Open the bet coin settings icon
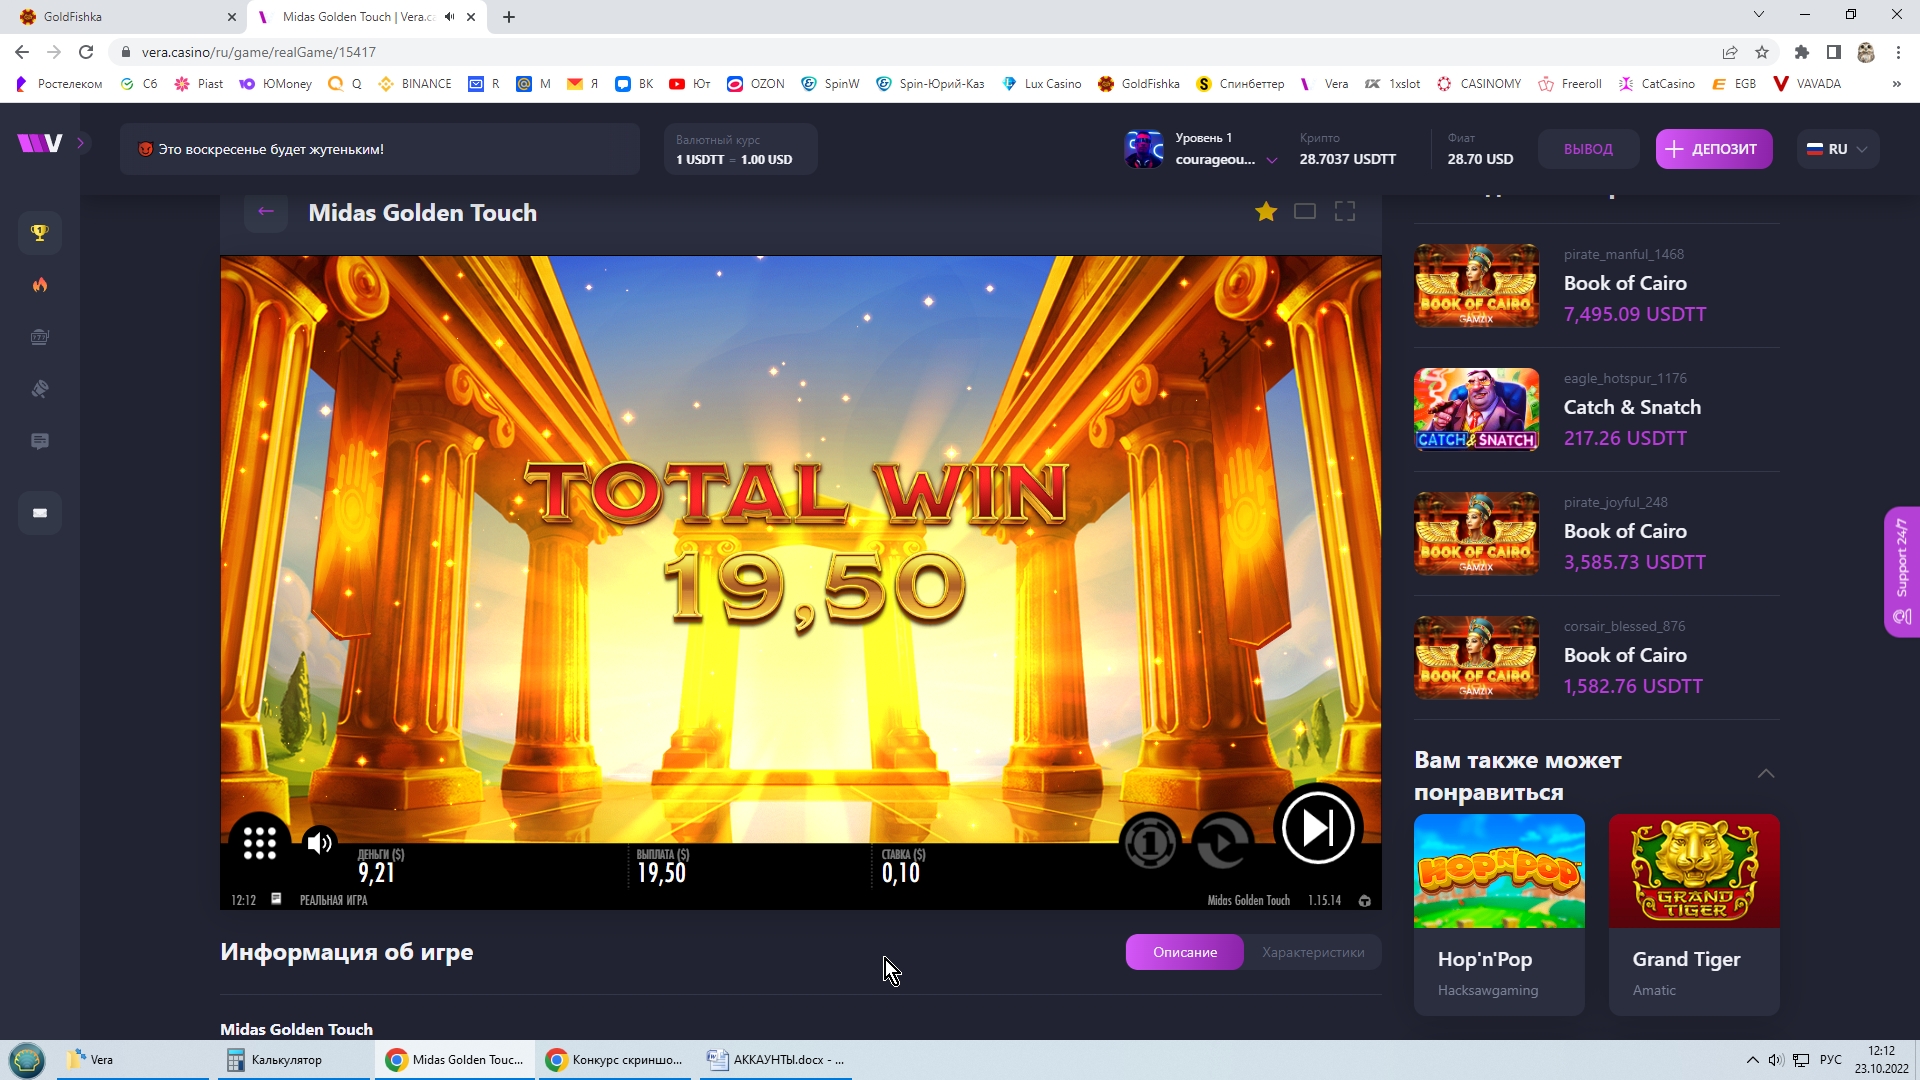Viewport: 1920px width, 1080px height. pyautogui.click(x=1150, y=843)
